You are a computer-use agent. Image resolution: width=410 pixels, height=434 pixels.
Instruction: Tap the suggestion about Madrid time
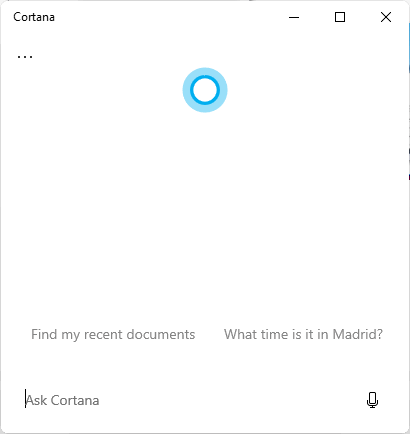click(x=303, y=334)
